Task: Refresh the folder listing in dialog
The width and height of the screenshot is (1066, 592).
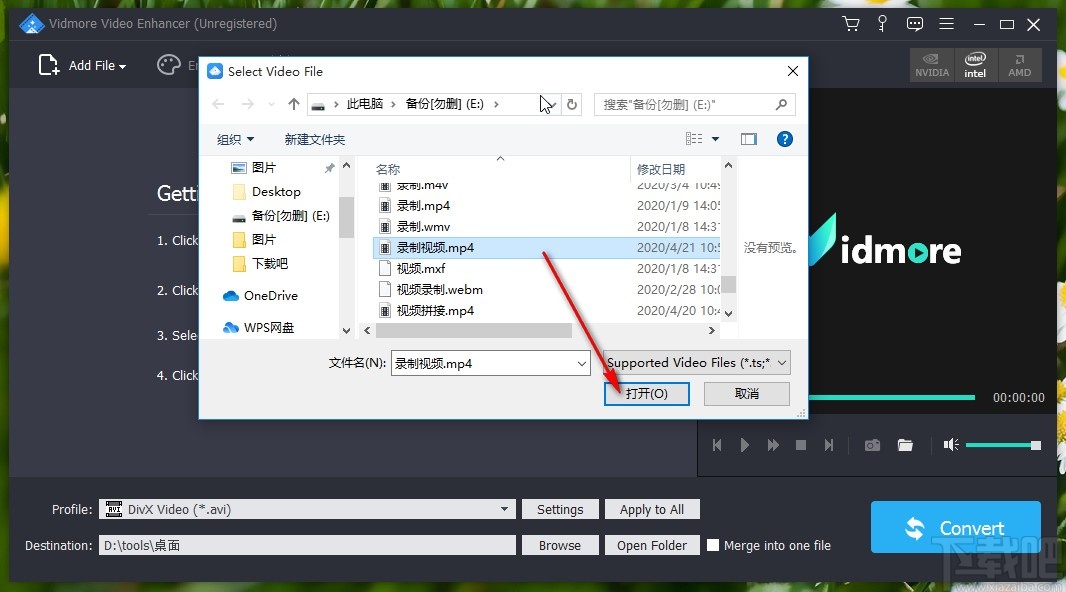Action: 572,104
